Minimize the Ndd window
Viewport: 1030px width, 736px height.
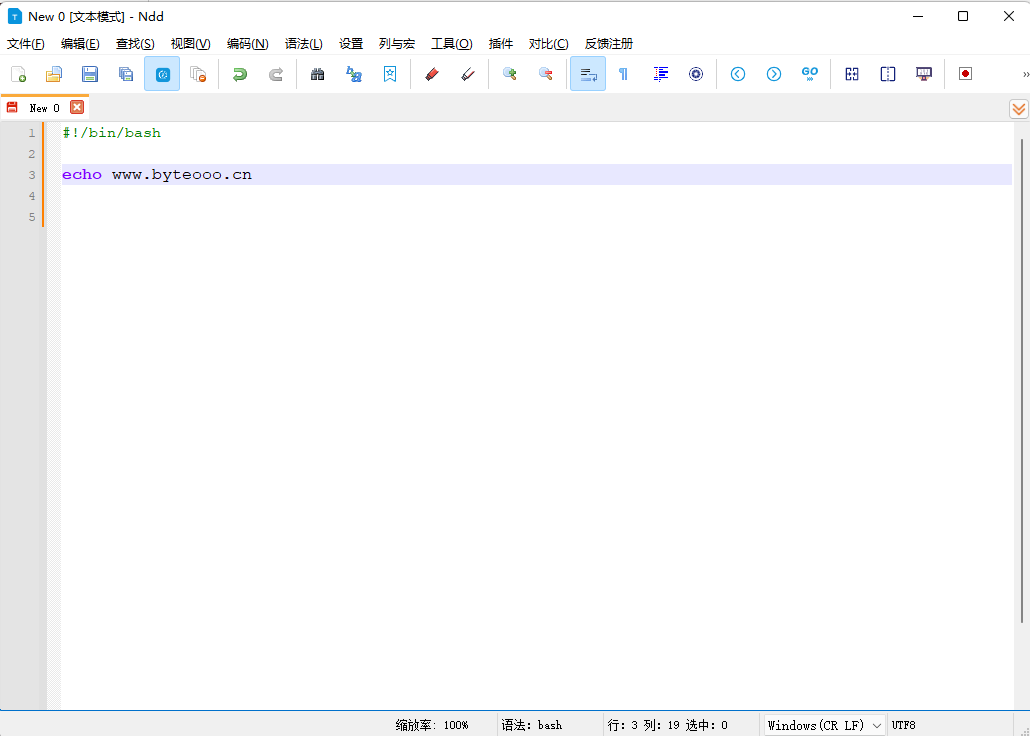917,16
